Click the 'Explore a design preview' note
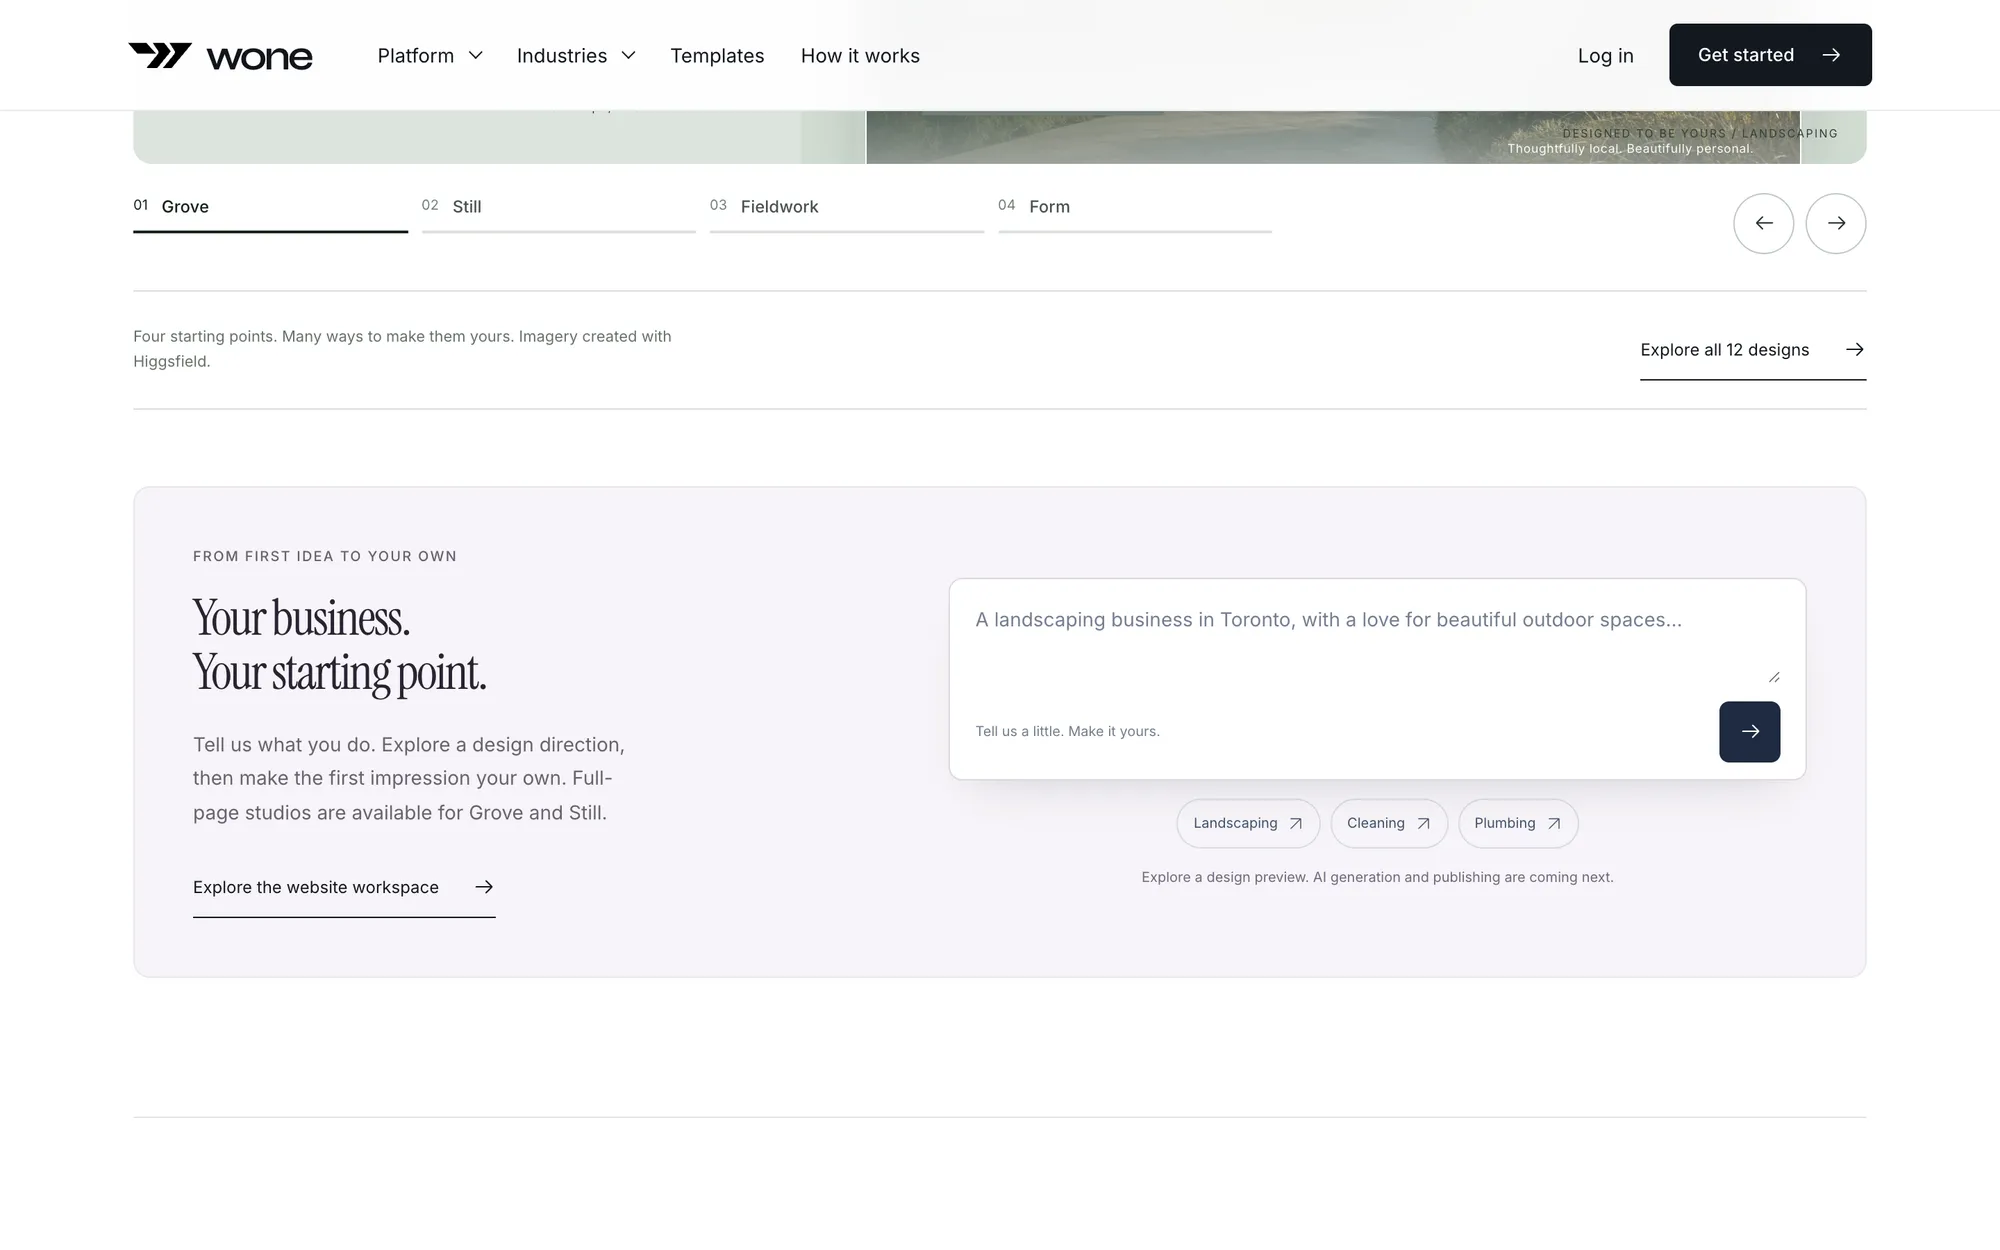This screenshot has height=1250, width=2000. point(1377,877)
